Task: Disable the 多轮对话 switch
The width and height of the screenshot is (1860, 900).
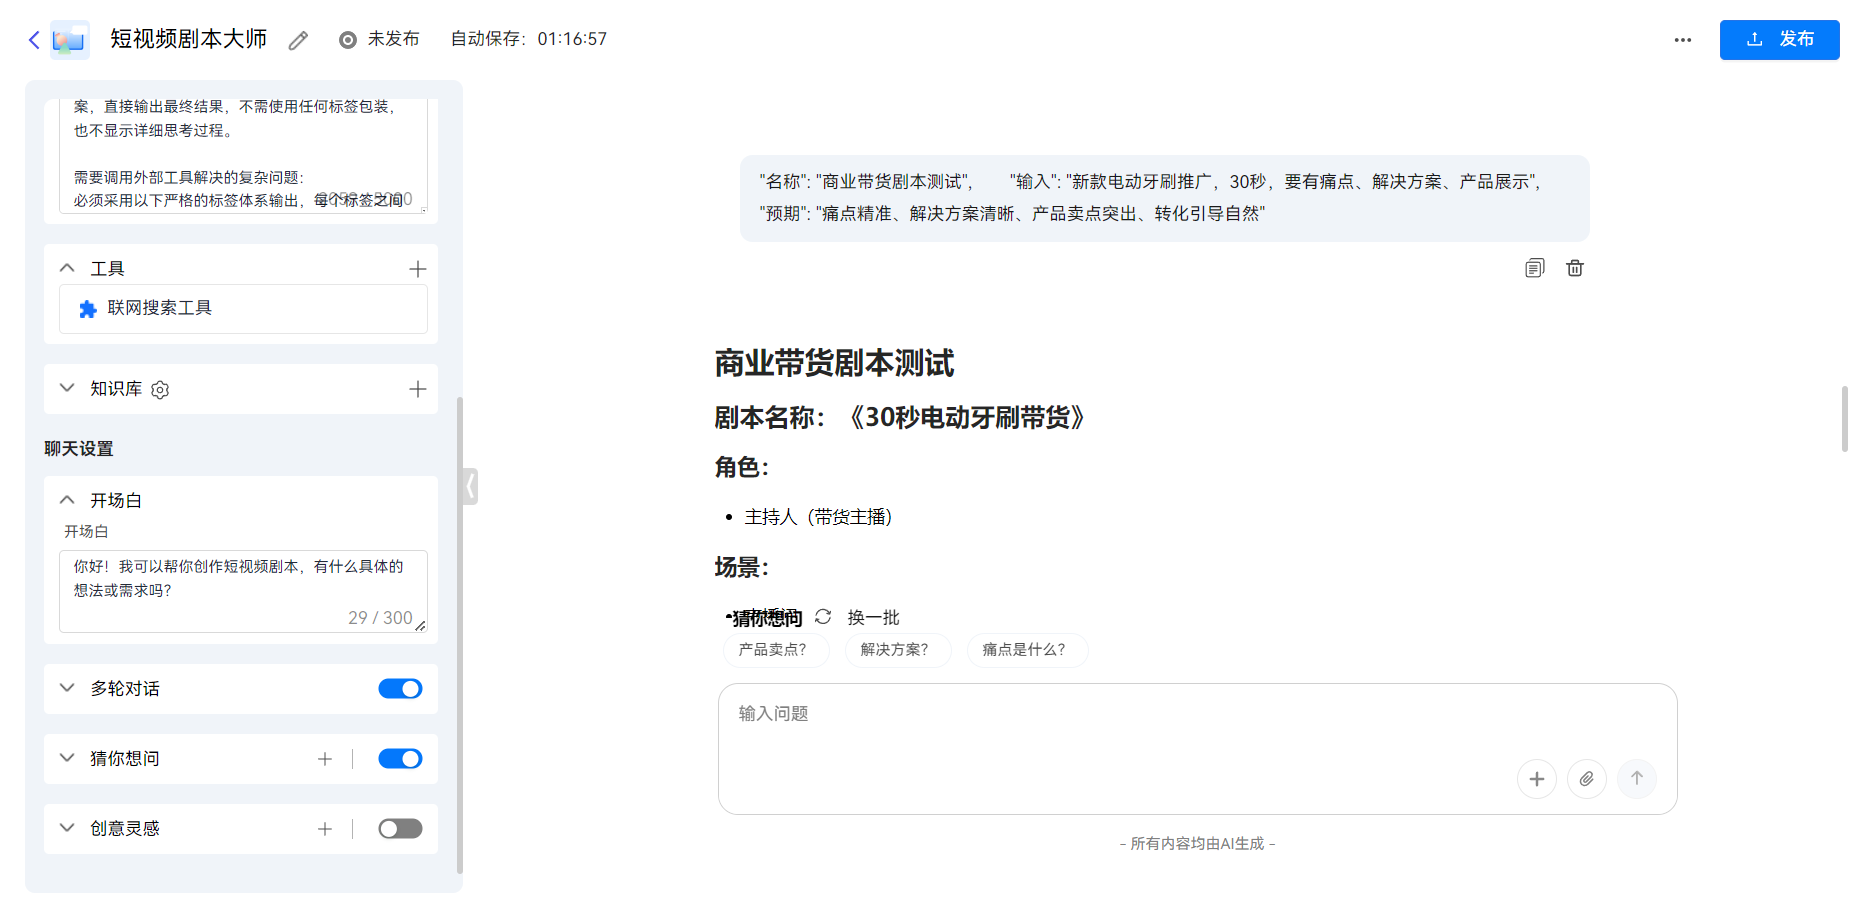Action: [399, 688]
